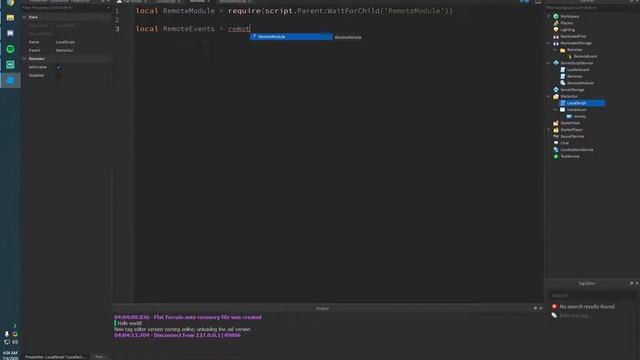
Task: Open the Discord icon in taskbar
Action: coord(10,33)
